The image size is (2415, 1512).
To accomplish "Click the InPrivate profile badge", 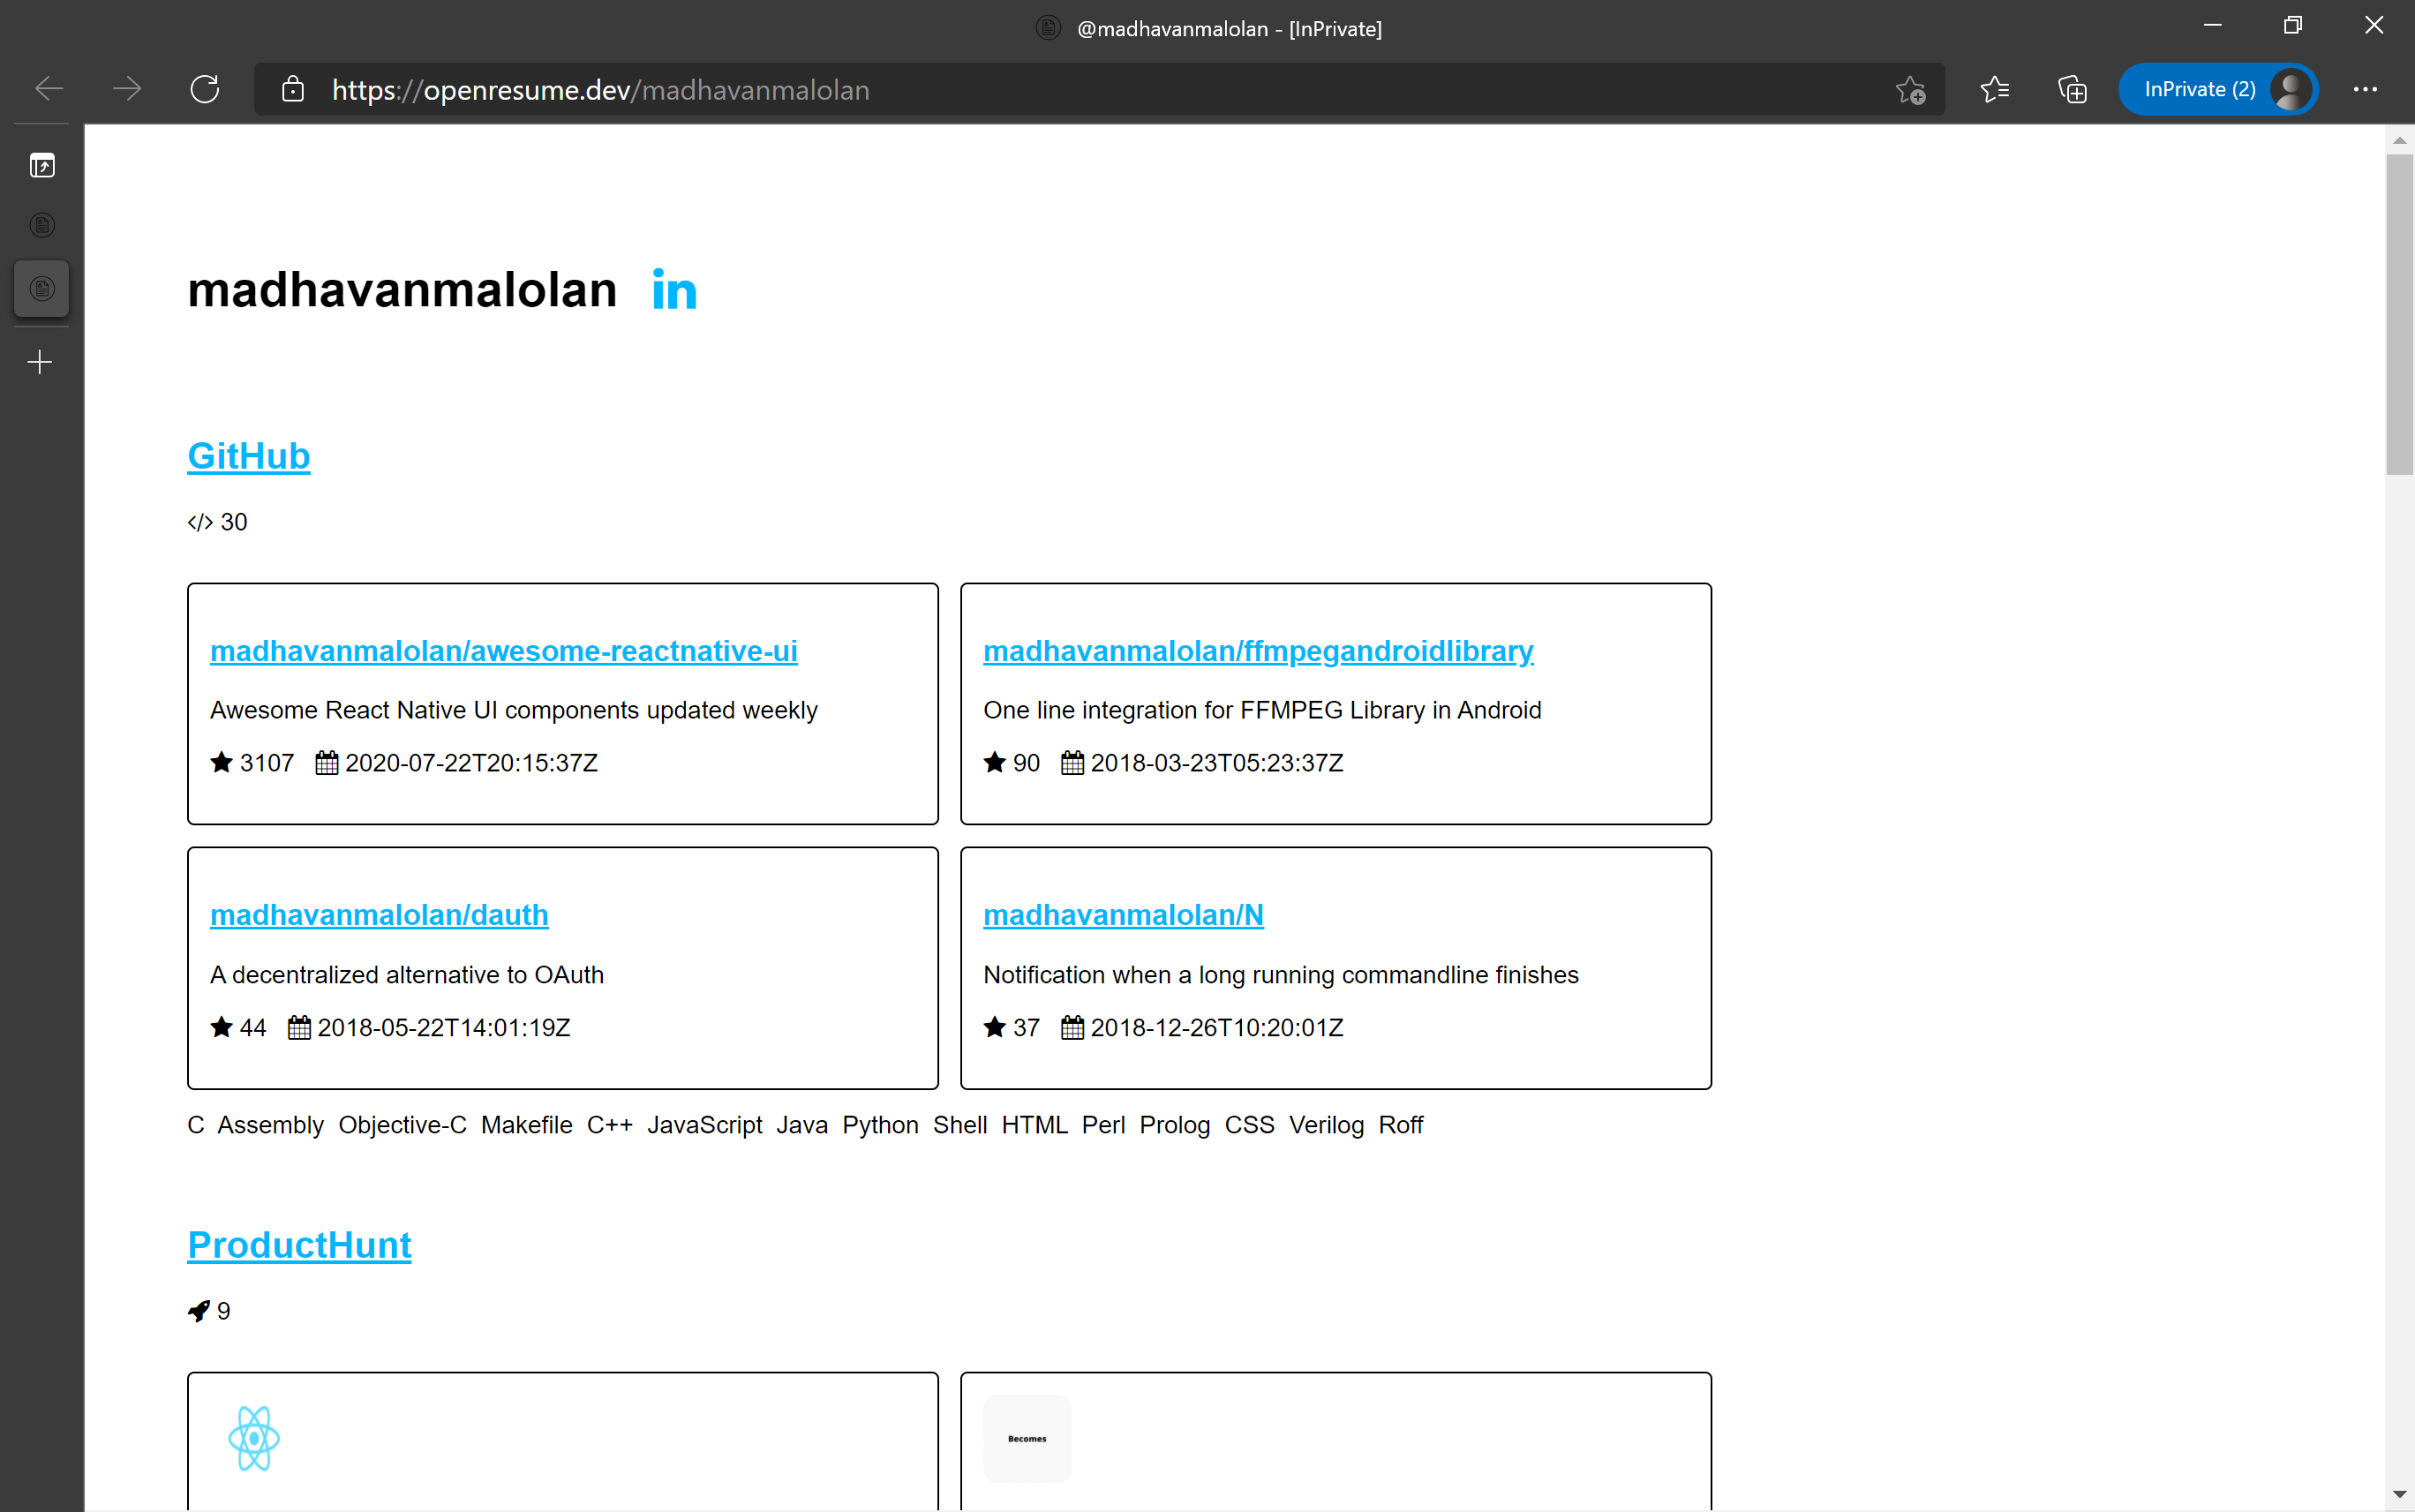I will (x=2218, y=89).
